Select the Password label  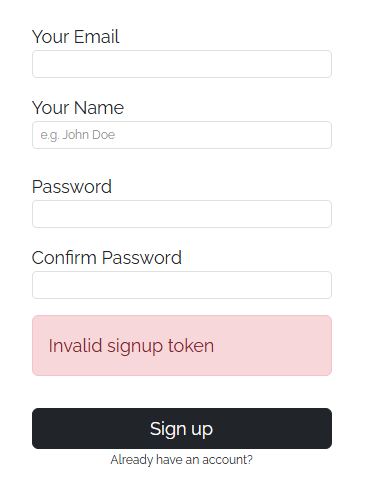point(72,187)
